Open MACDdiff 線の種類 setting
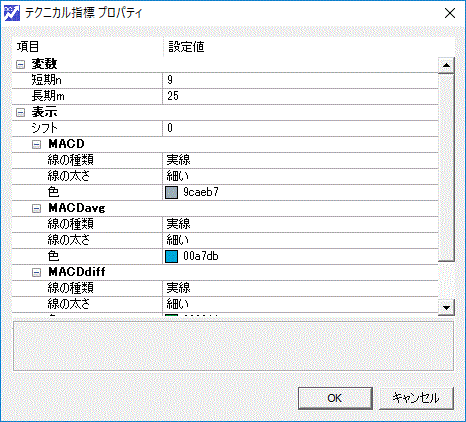This screenshot has height=422, width=466. (300, 288)
